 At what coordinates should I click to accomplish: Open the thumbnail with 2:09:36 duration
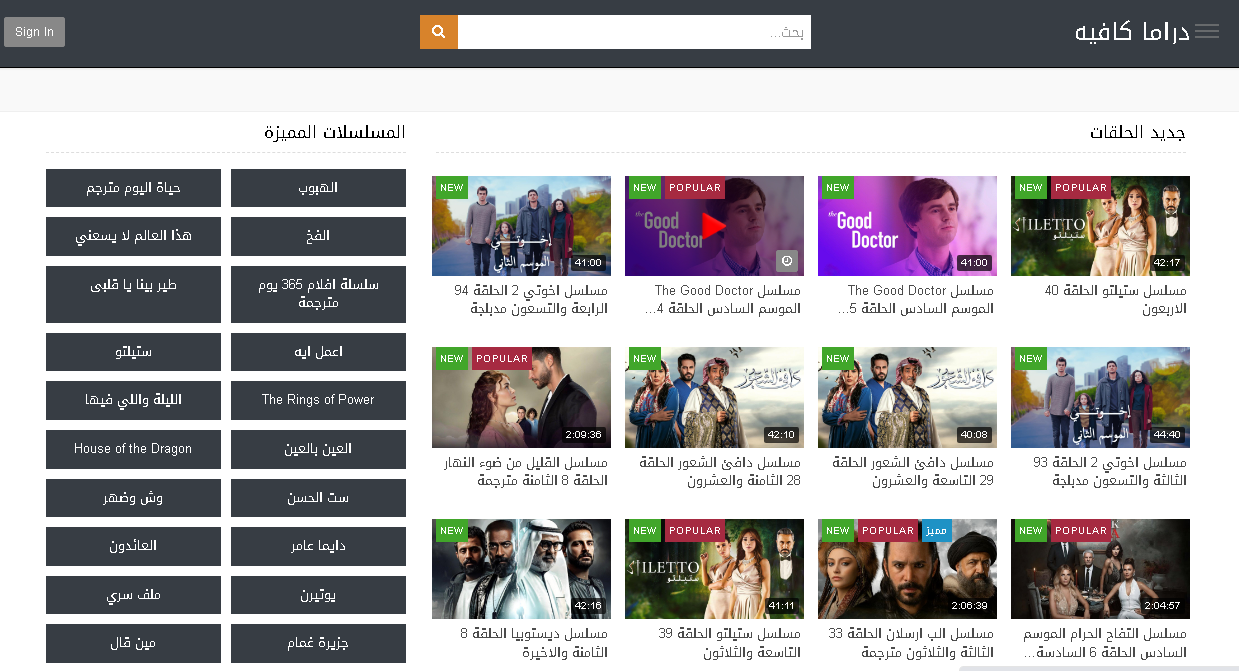[521, 397]
